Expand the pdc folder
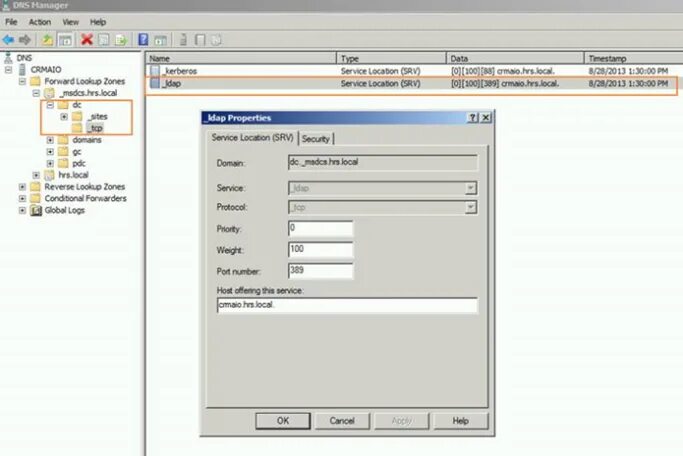This screenshot has height=456, width=683. [50, 164]
